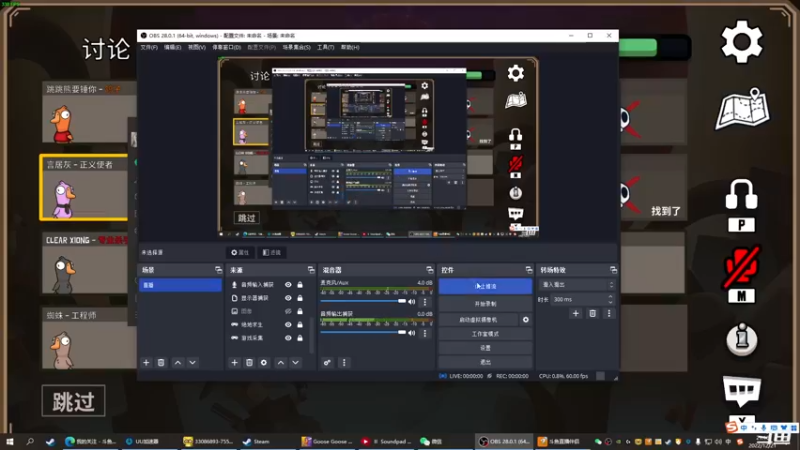Toggle visibility of the last gamepad source
Viewport: 800px width, 450px height.
[x=288, y=338]
